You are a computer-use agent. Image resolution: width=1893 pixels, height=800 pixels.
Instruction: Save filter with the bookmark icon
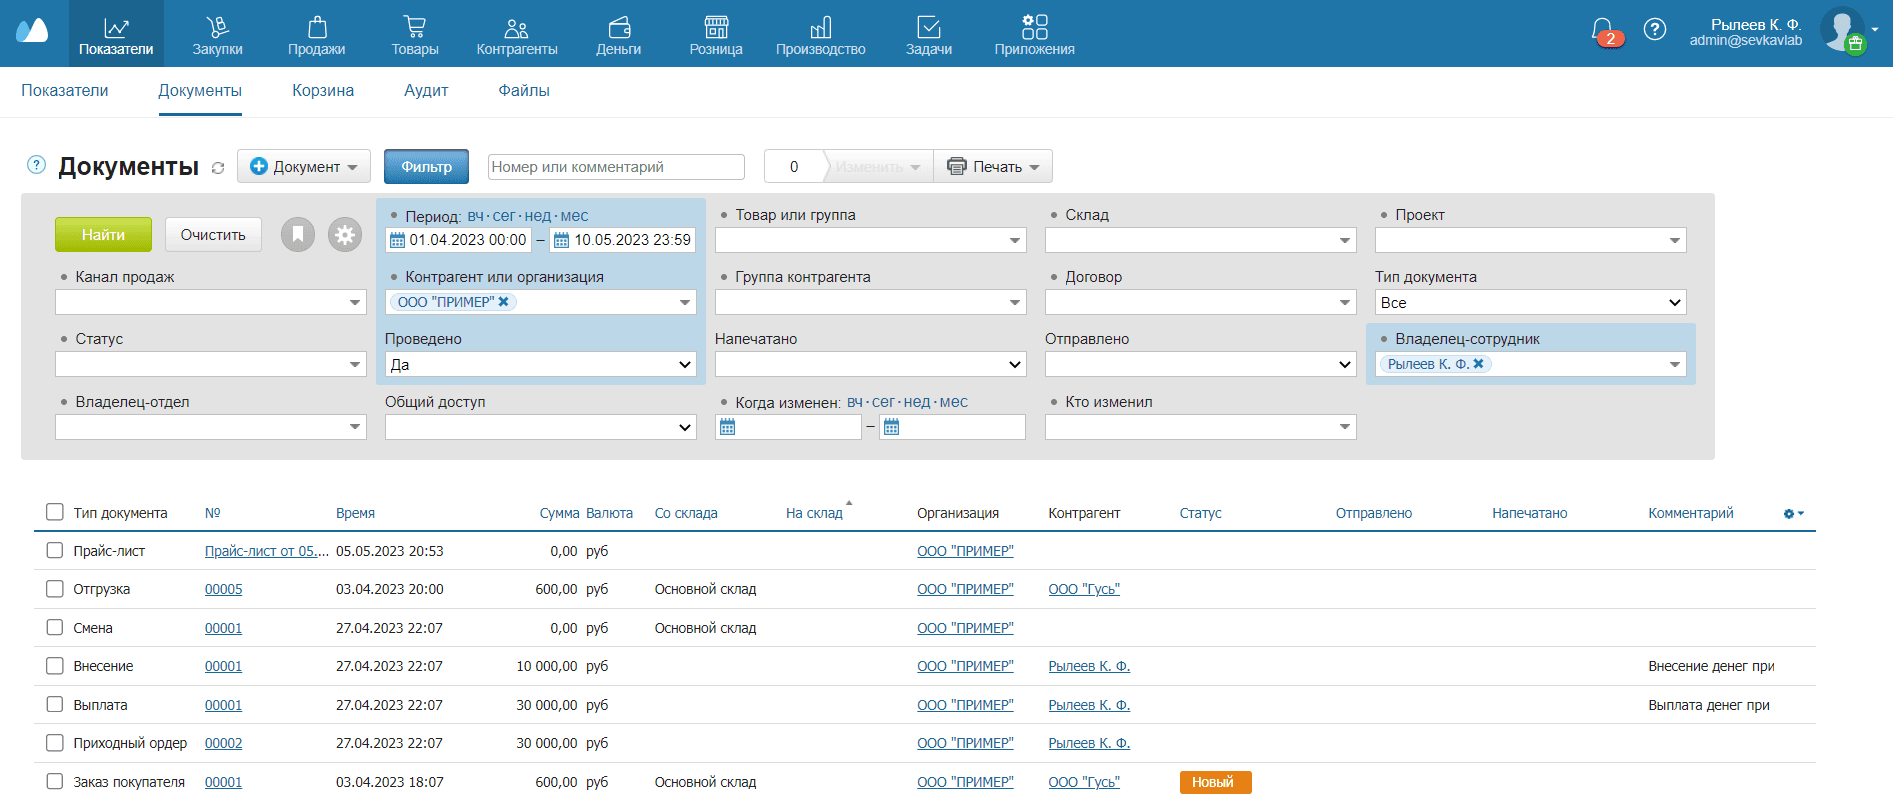pyautogui.click(x=298, y=235)
